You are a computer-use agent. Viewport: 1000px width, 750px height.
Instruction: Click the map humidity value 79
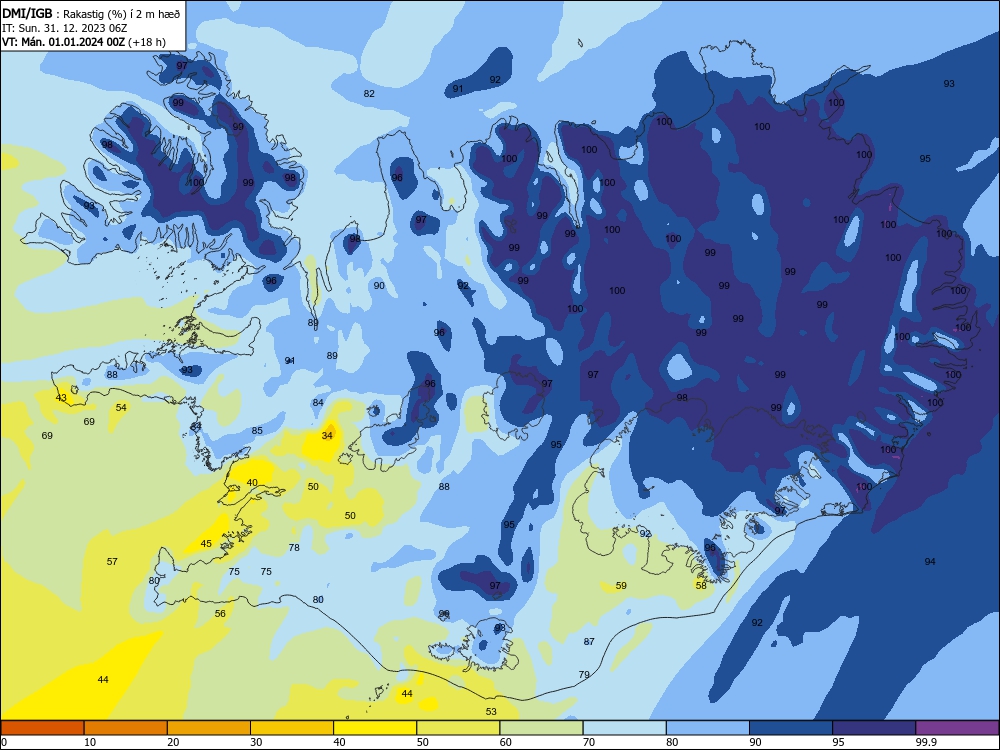coord(584,675)
